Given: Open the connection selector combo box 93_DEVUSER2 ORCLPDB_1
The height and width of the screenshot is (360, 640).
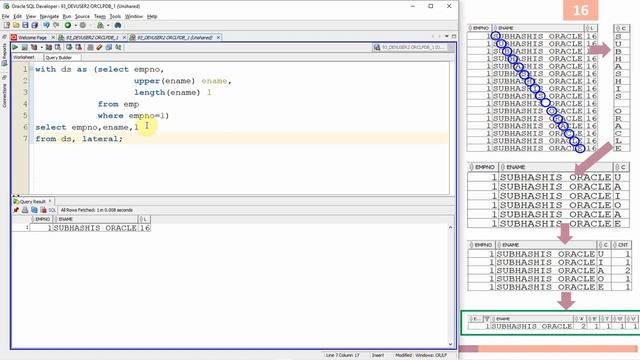Looking at the screenshot, I should point(413,47).
